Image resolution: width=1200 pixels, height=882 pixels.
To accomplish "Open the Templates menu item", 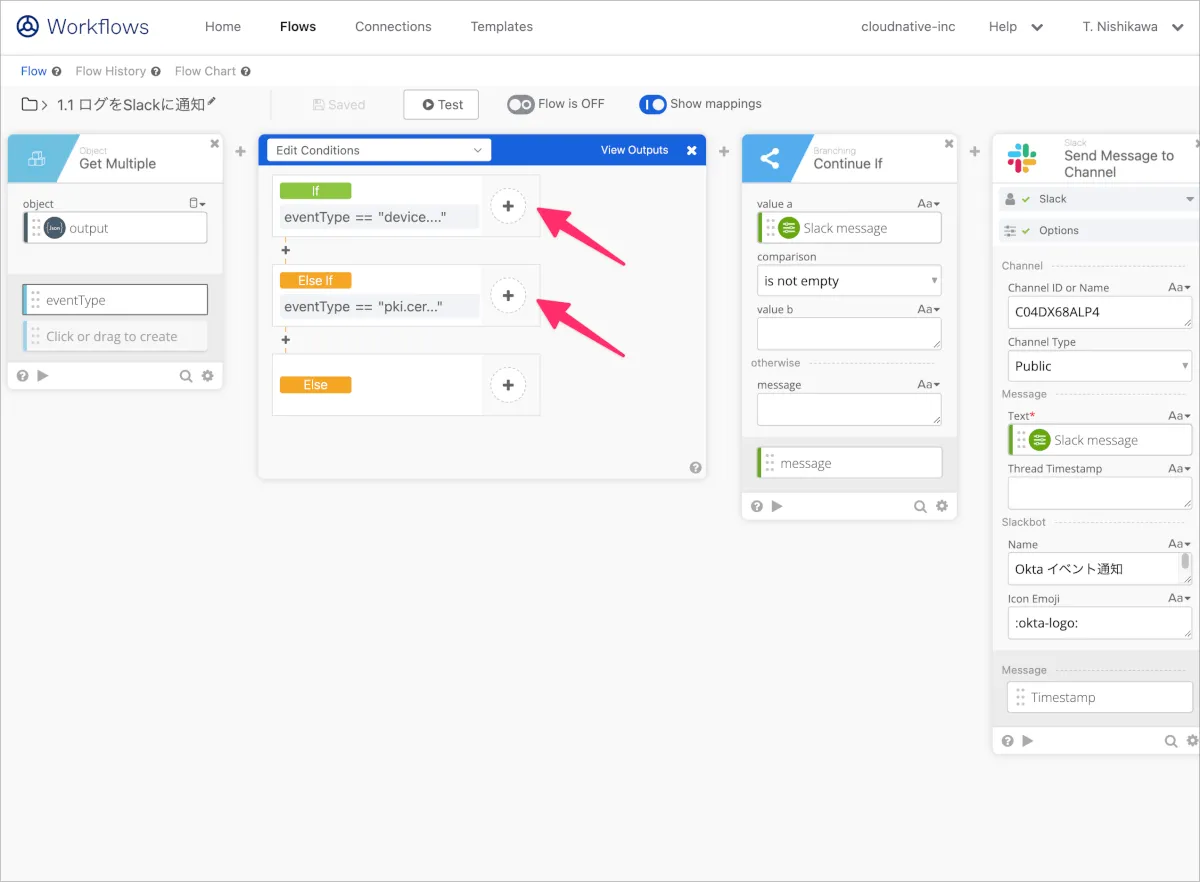I will [501, 27].
